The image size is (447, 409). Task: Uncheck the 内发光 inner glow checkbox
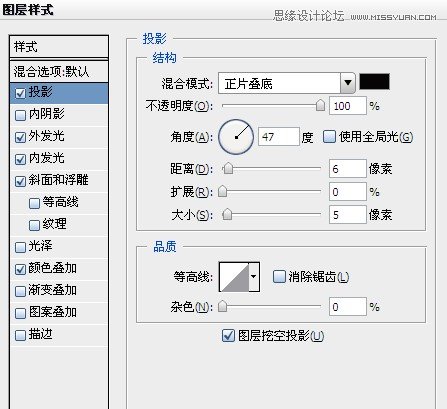tap(20, 159)
